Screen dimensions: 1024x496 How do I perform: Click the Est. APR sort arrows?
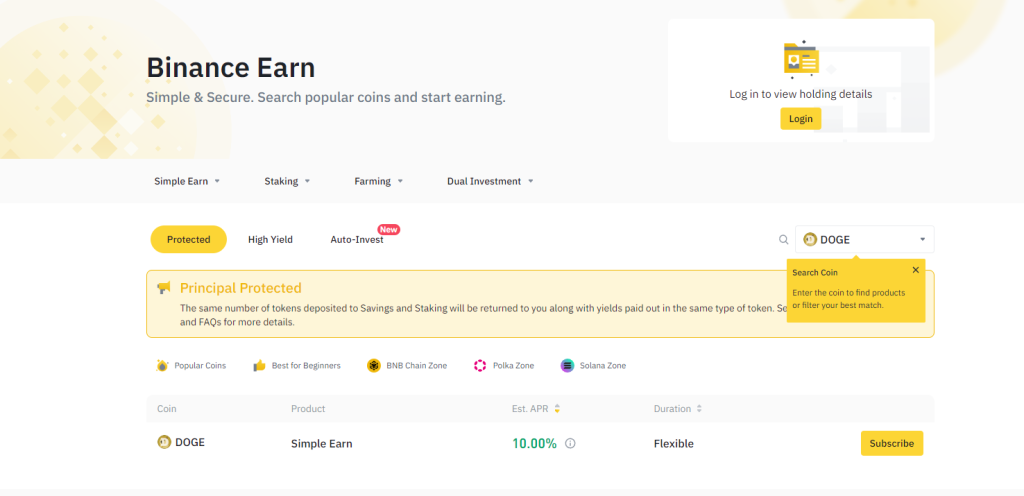coord(557,409)
